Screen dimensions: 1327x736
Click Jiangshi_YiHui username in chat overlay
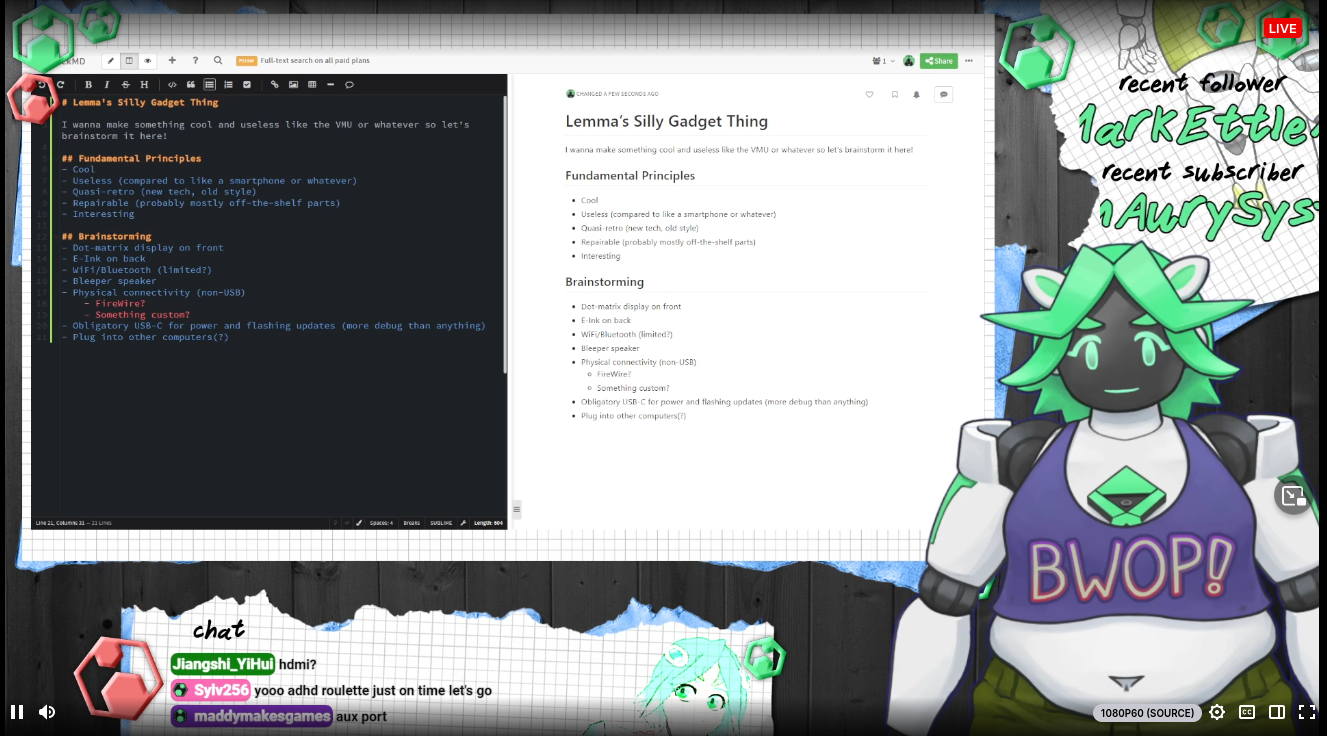pyautogui.click(x=222, y=664)
